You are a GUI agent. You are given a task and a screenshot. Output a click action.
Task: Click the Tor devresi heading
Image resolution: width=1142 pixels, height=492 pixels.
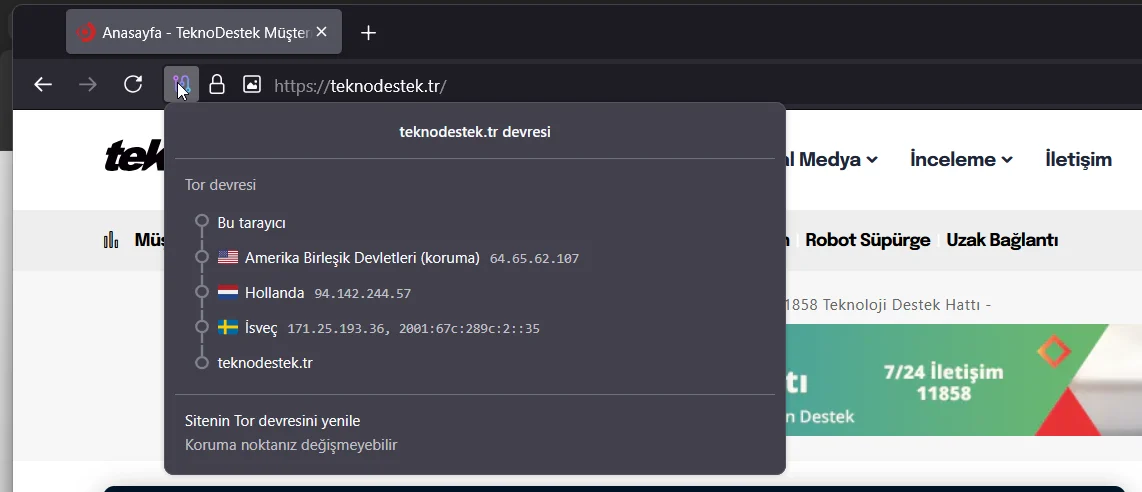pyautogui.click(x=220, y=185)
